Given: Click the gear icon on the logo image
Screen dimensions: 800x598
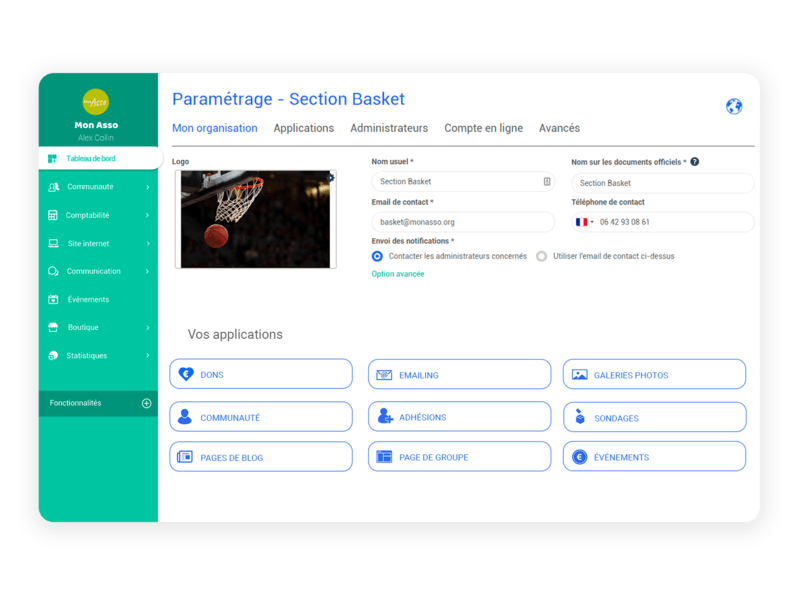Looking at the screenshot, I should click(331, 177).
